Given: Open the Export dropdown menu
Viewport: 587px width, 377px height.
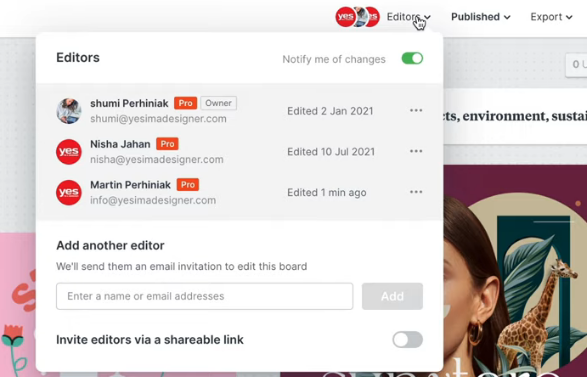Looking at the screenshot, I should 551,17.
